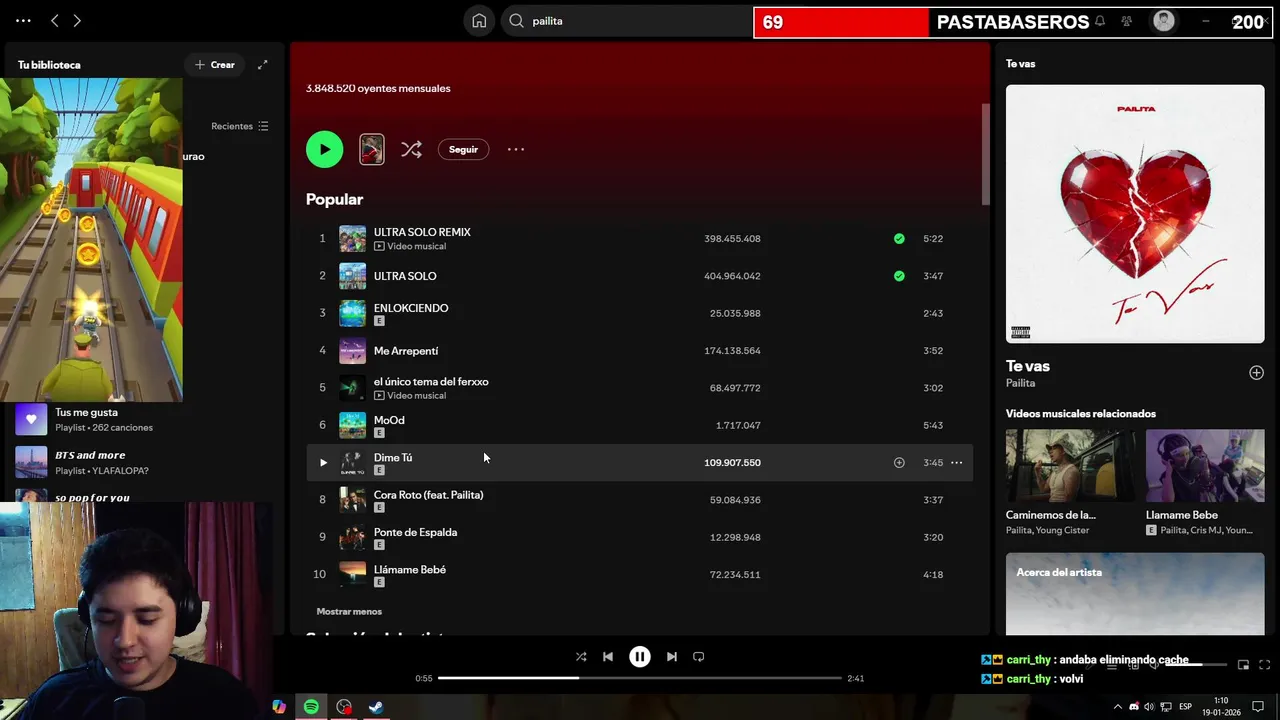
Task: Click the Crear button in library
Action: 214,64
